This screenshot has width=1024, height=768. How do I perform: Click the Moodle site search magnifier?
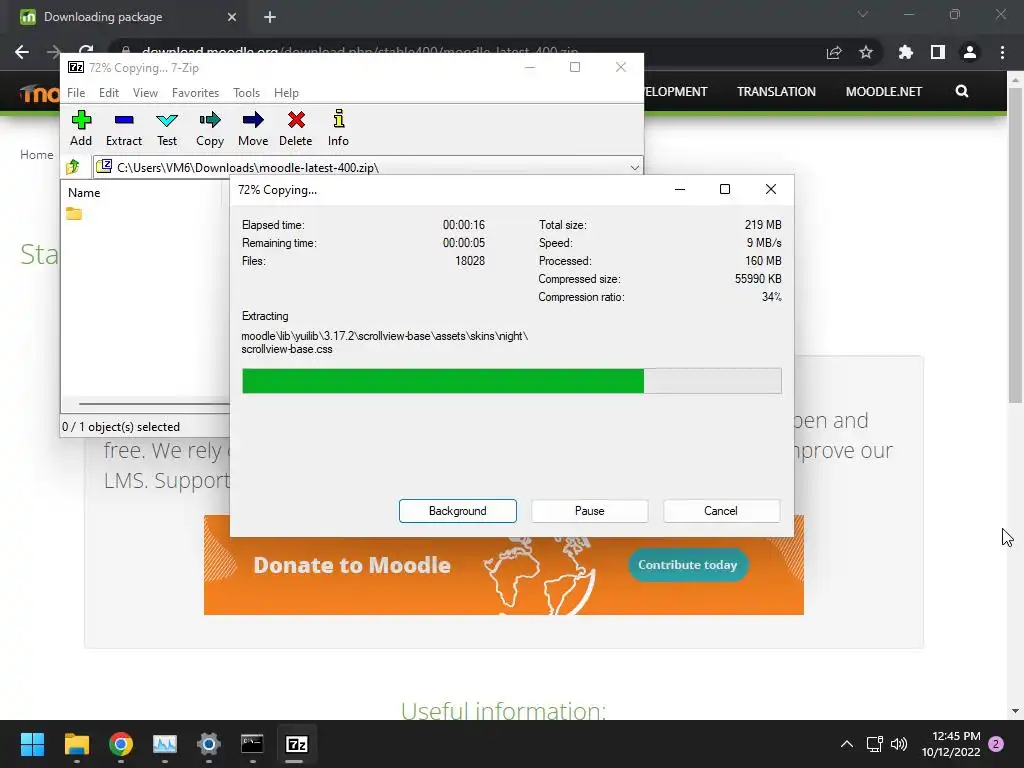click(x=962, y=91)
